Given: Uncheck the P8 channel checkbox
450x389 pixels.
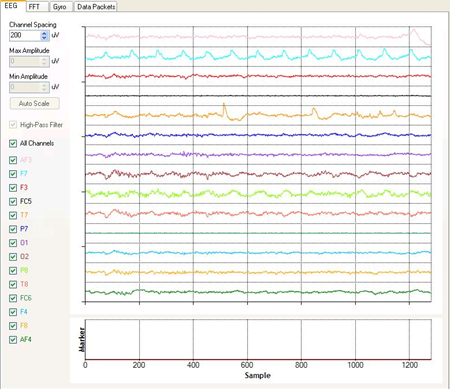Looking at the screenshot, I should point(13,270).
